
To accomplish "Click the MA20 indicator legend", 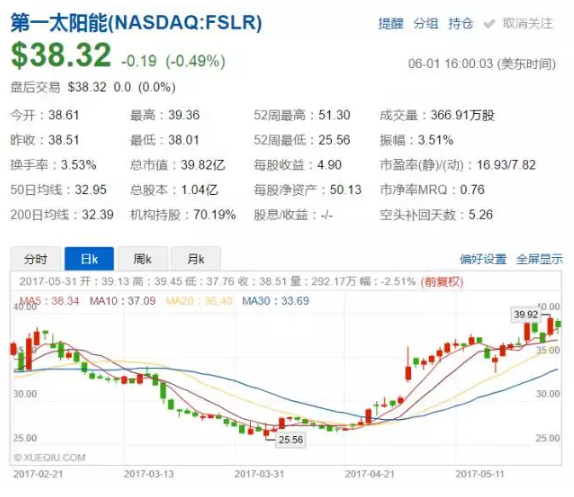I will 199,301.
